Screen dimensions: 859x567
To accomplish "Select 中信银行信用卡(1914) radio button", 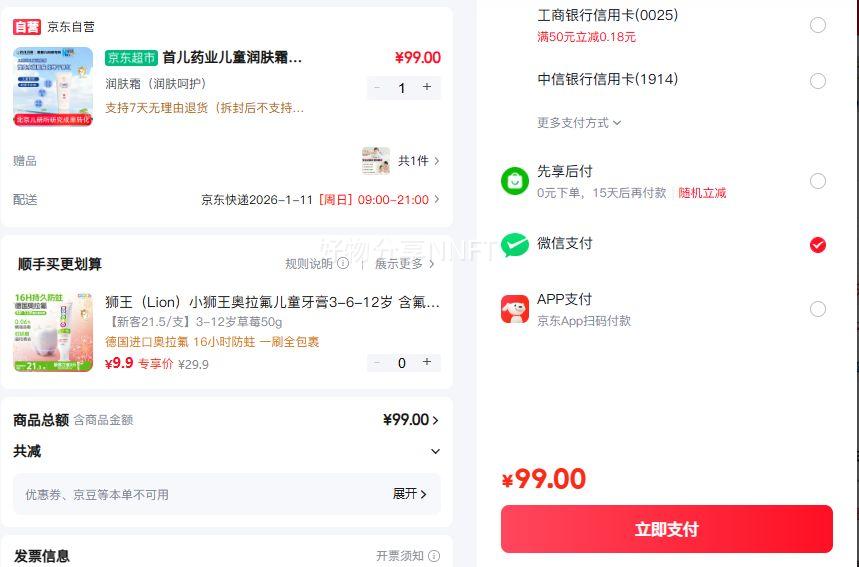I will [x=818, y=81].
